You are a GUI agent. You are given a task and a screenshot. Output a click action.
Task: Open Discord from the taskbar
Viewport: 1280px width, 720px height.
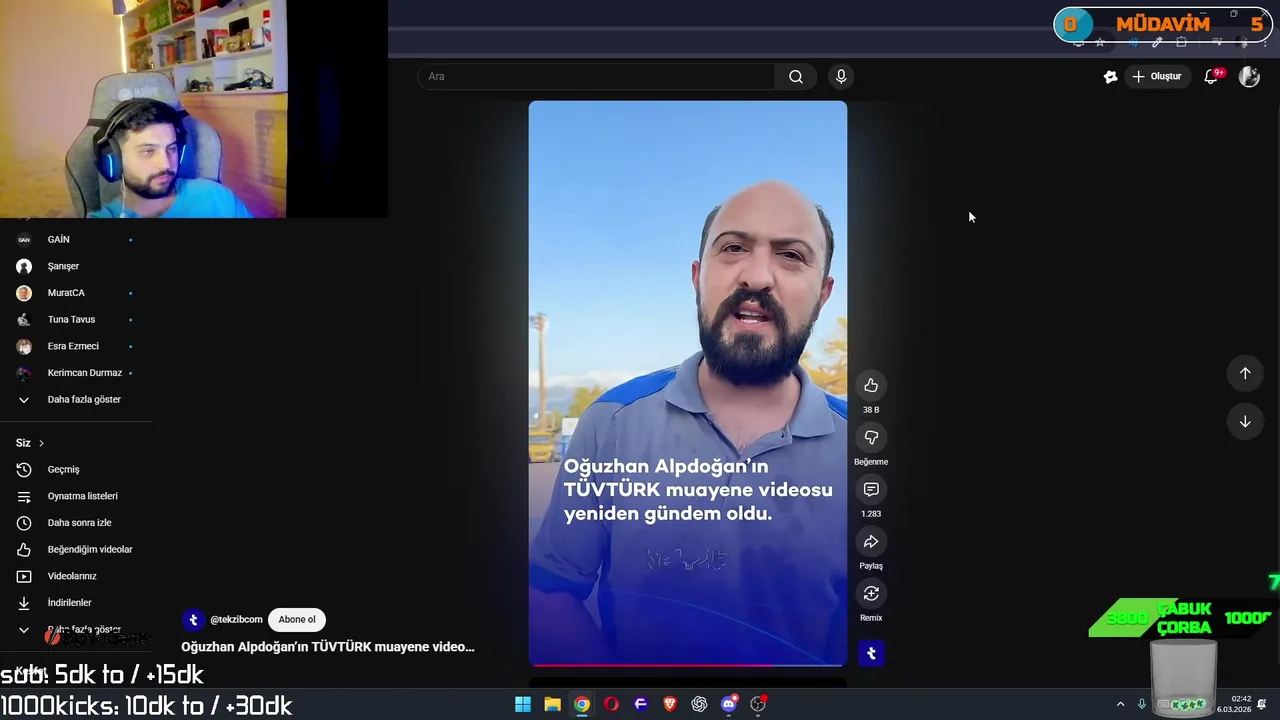tap(729, 704)
